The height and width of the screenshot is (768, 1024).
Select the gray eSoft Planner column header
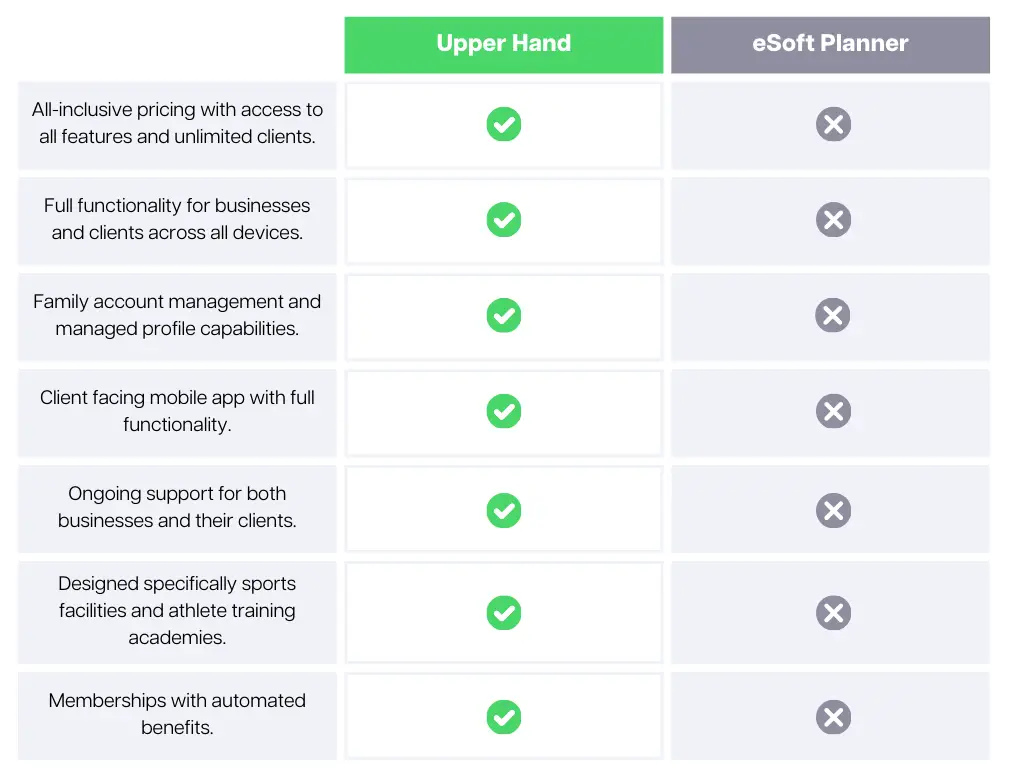point(830,45)
